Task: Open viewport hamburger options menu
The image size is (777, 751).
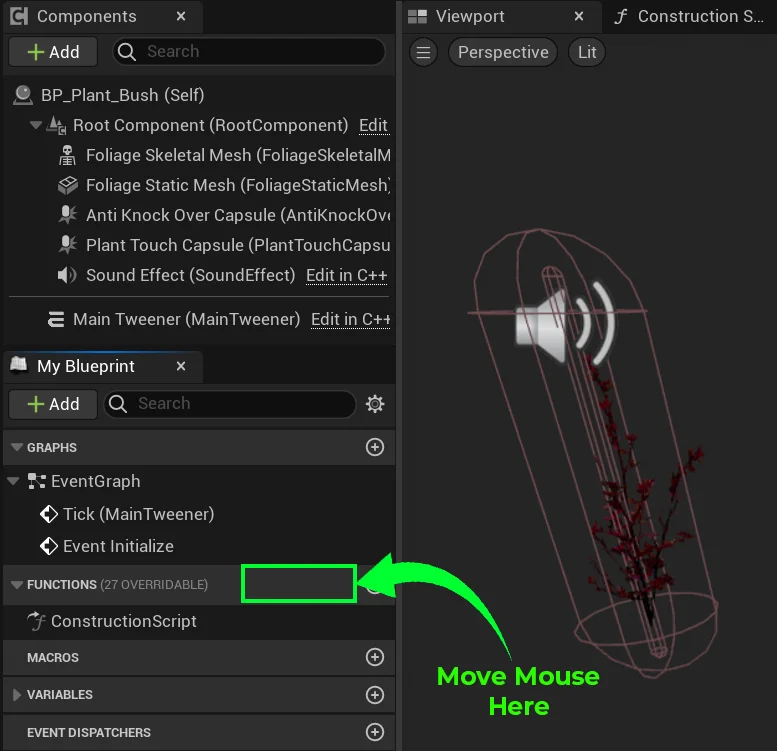Action: point(424,52)
